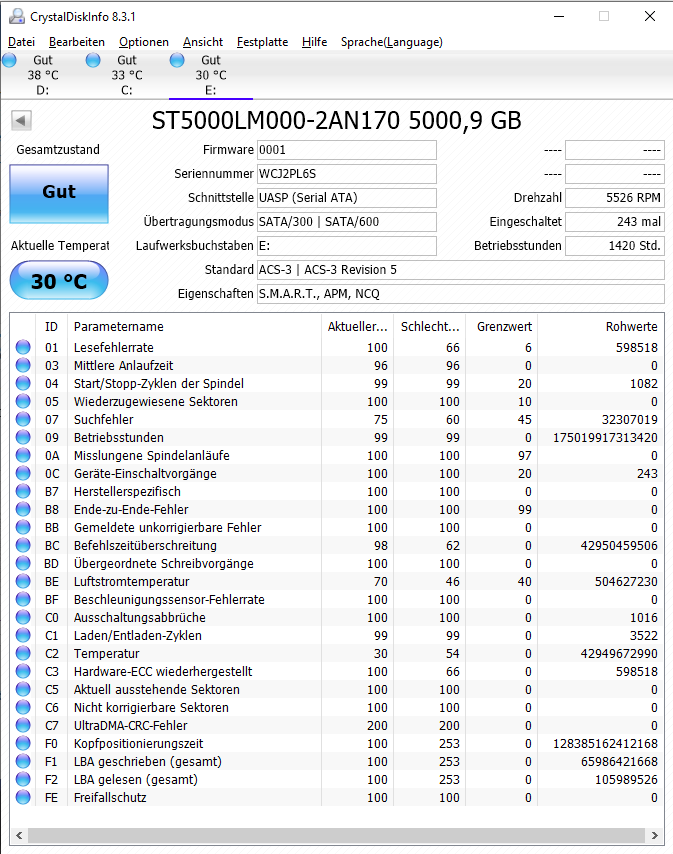Click the horizontal scrollbar thumb

pyautogui.click(x=336, y=835)
